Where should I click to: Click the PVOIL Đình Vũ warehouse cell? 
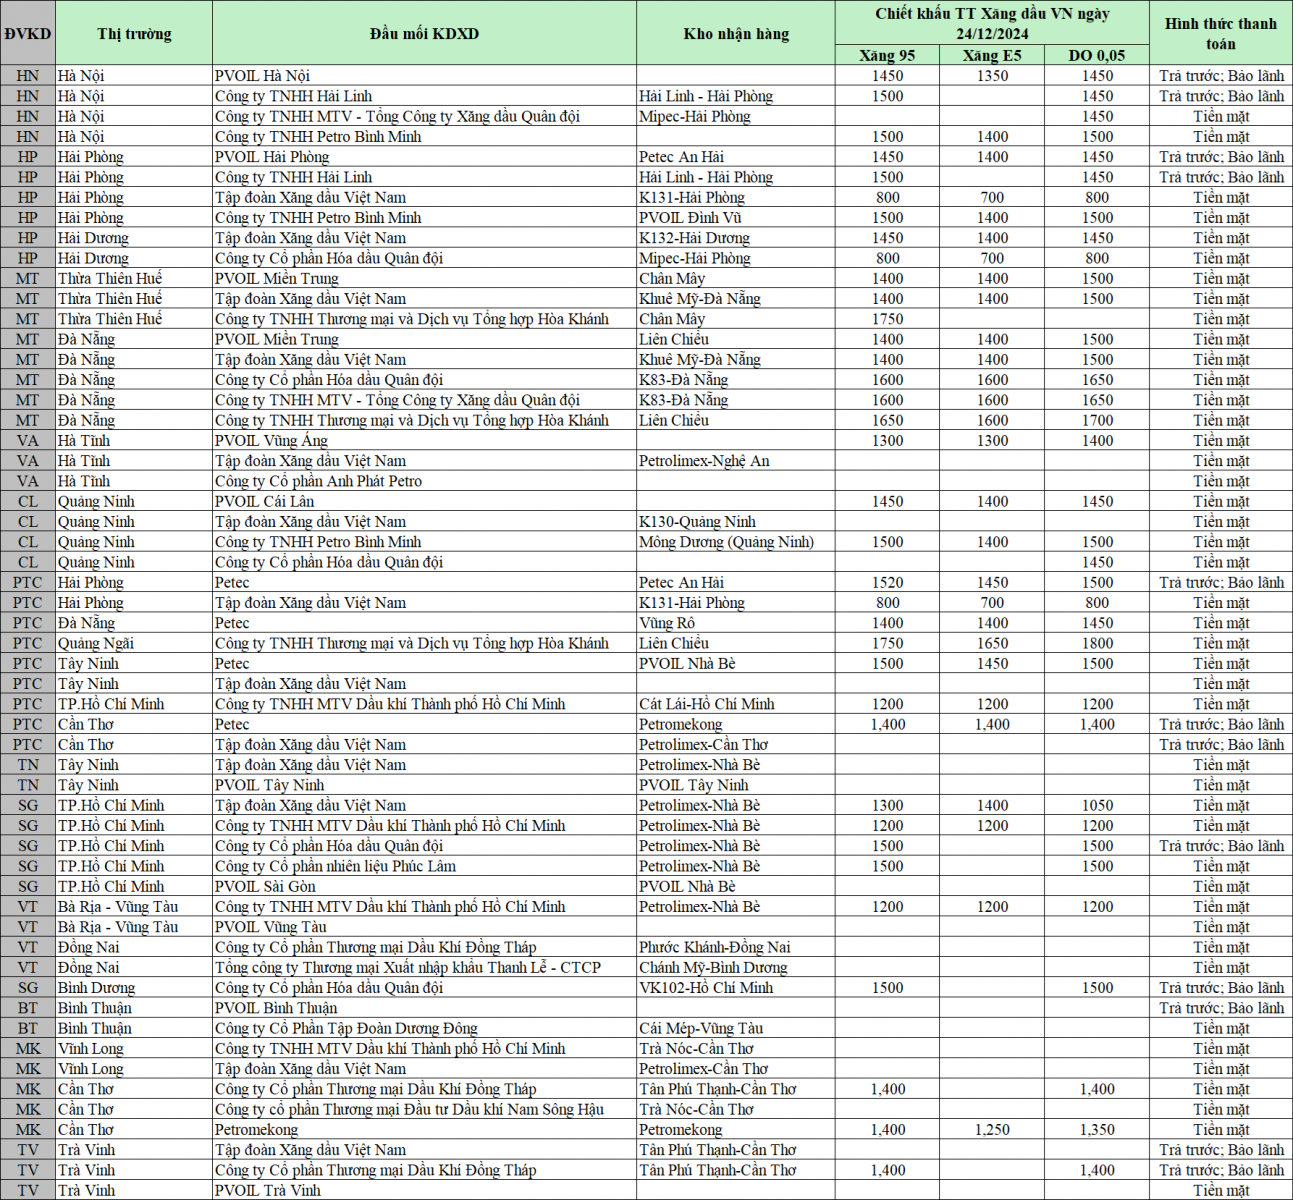click(736, 218)
